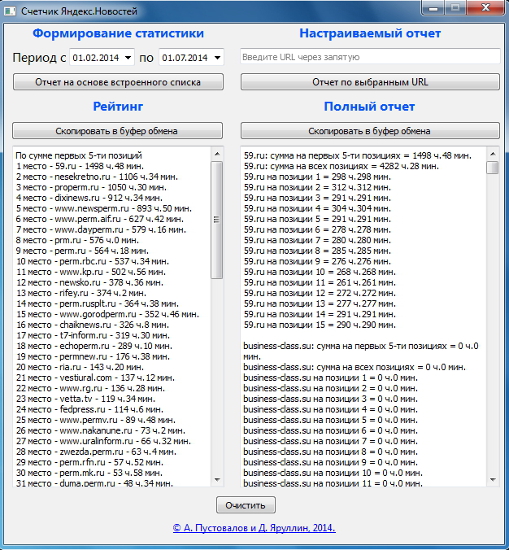Click the 'business-class.su на позиции 5' line
This screenshot has width=509, height=550.
[x=330, y=420]
